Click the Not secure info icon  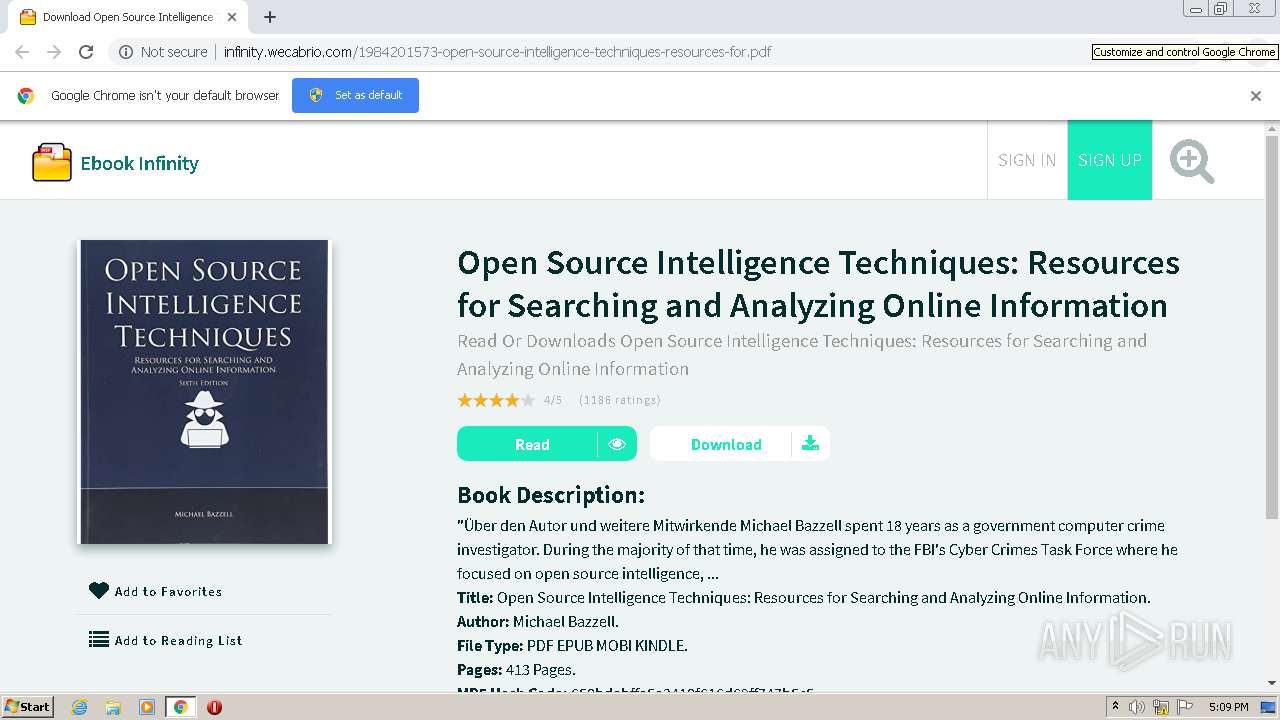[x=126, y=52]
